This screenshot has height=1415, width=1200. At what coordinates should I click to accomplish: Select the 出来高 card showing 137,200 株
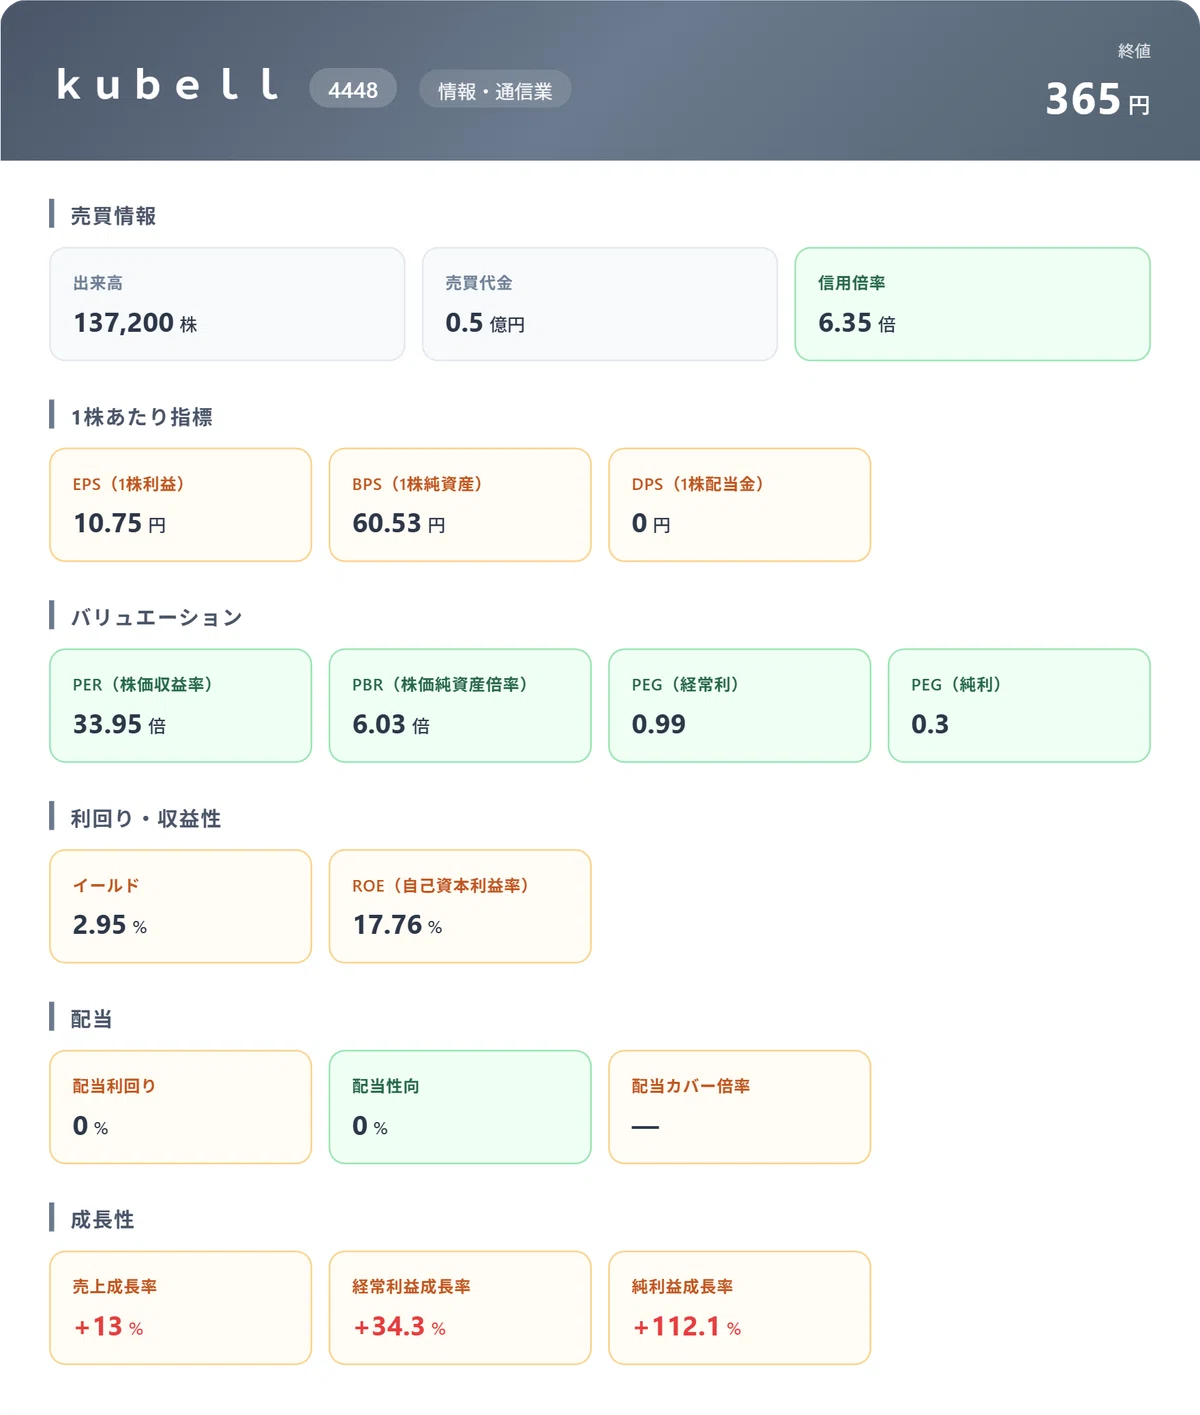coord(227,304)
